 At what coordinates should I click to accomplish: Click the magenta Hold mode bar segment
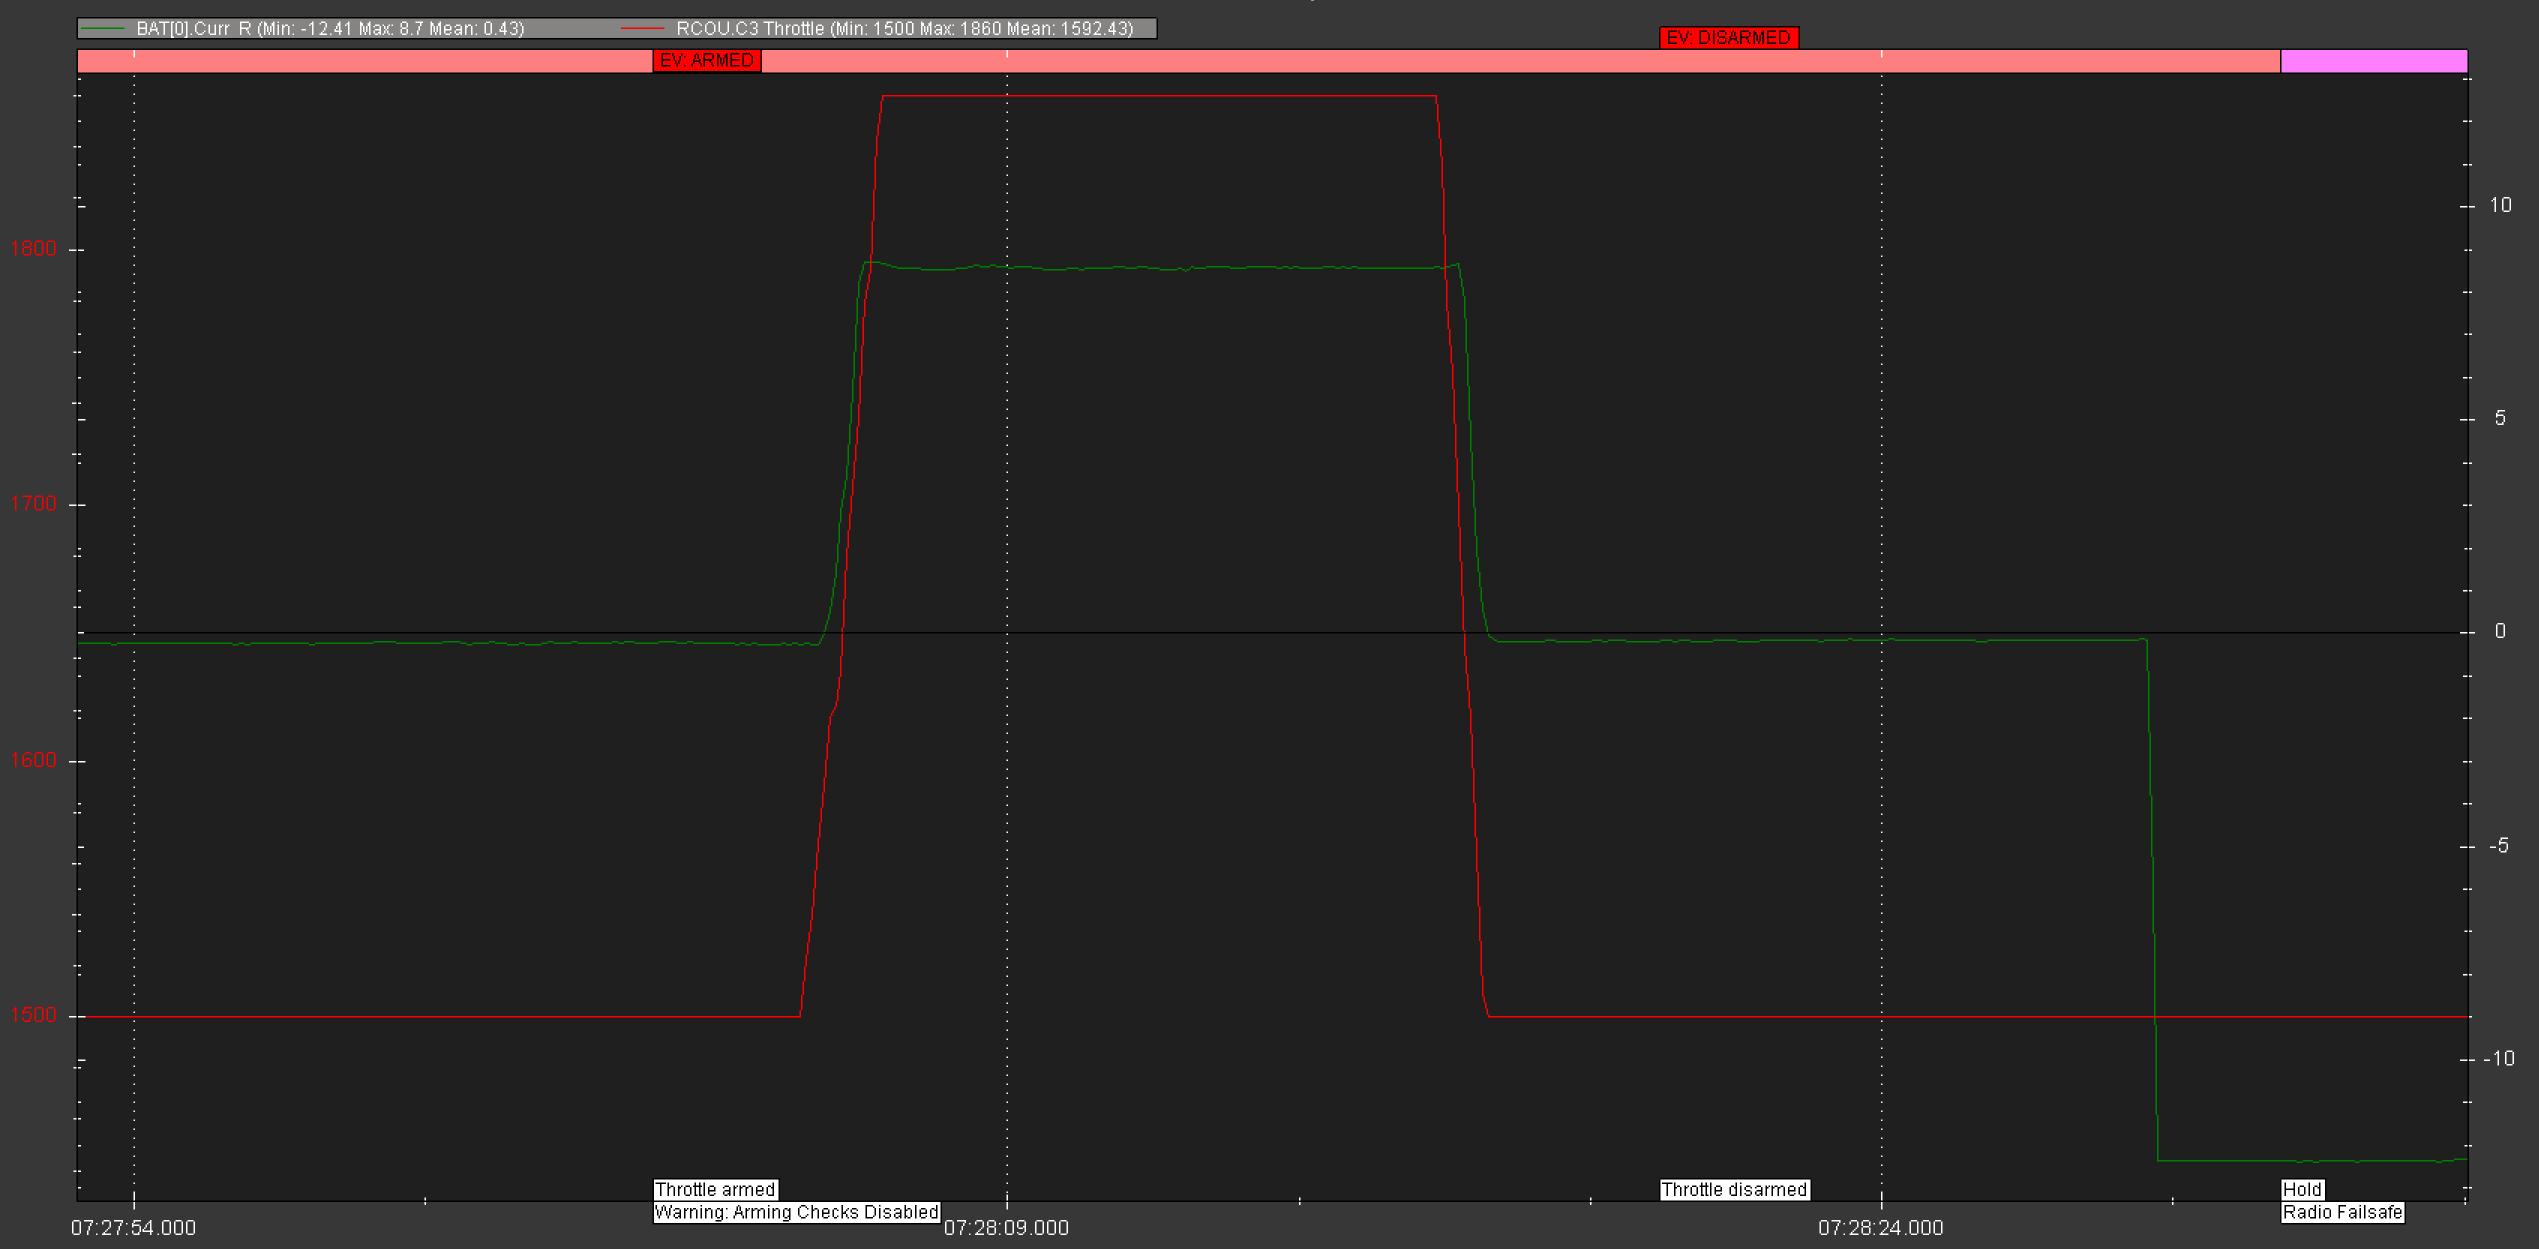pos(2373,61)
